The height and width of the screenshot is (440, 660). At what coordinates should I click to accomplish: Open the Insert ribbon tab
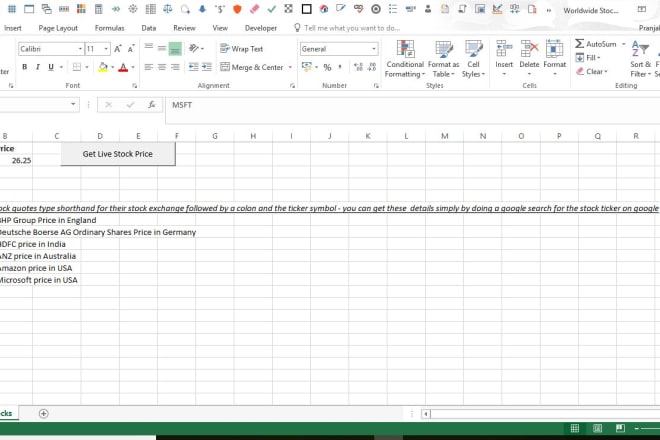pos(13,28)
